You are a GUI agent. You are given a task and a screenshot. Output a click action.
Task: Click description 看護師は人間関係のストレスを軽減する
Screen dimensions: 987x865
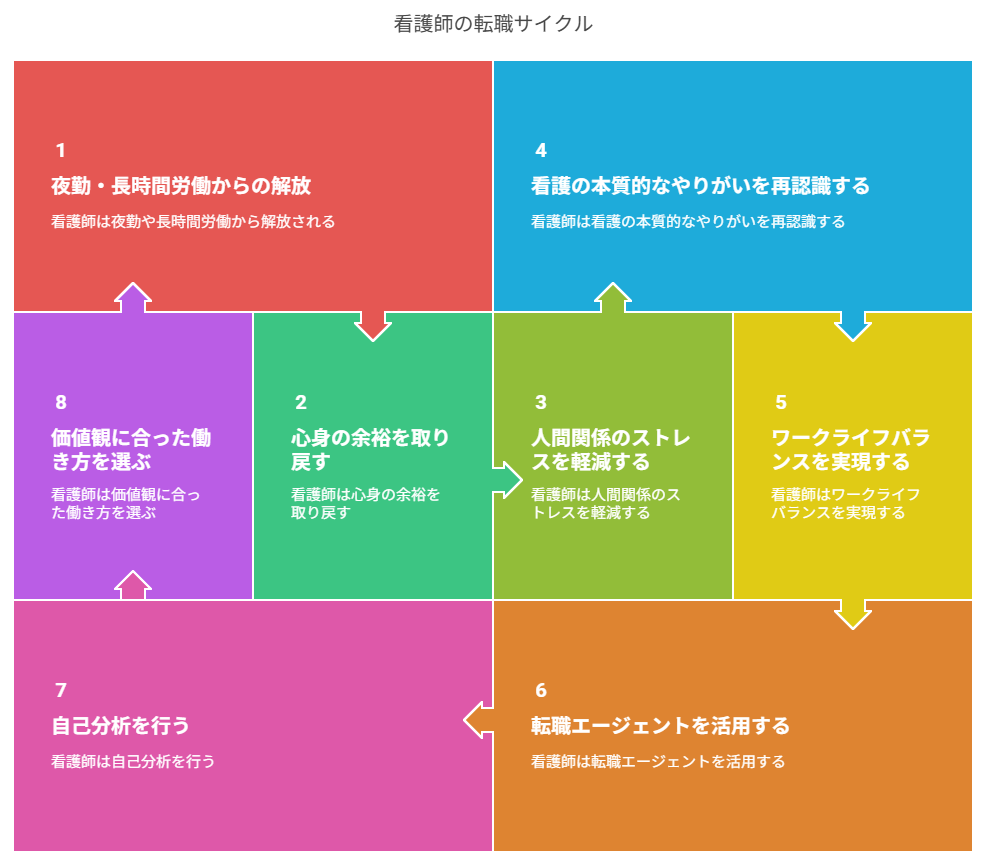point(606,503)
